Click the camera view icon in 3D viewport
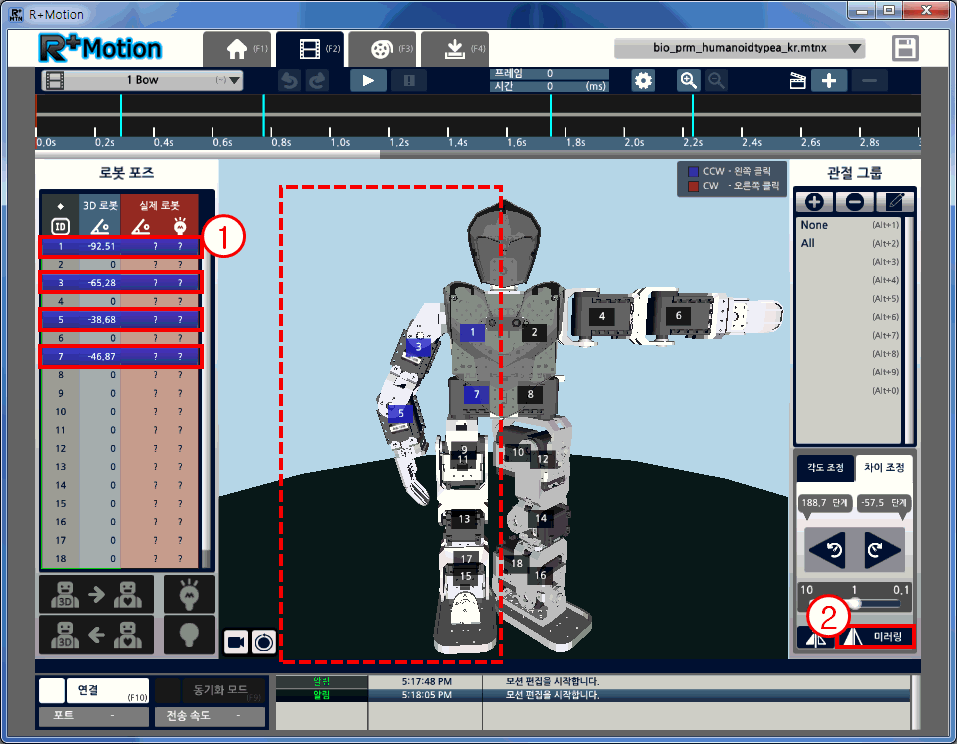Image resolution: width=957 pixels, height=744 pixels. pos(236,641)
